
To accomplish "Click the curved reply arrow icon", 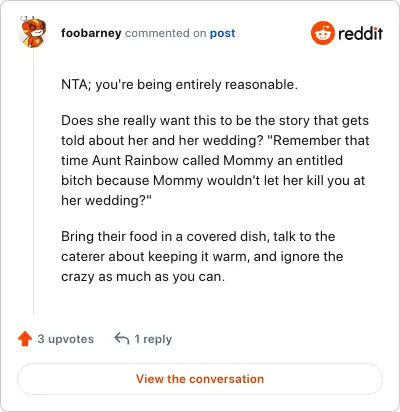I will click(122, 339).
